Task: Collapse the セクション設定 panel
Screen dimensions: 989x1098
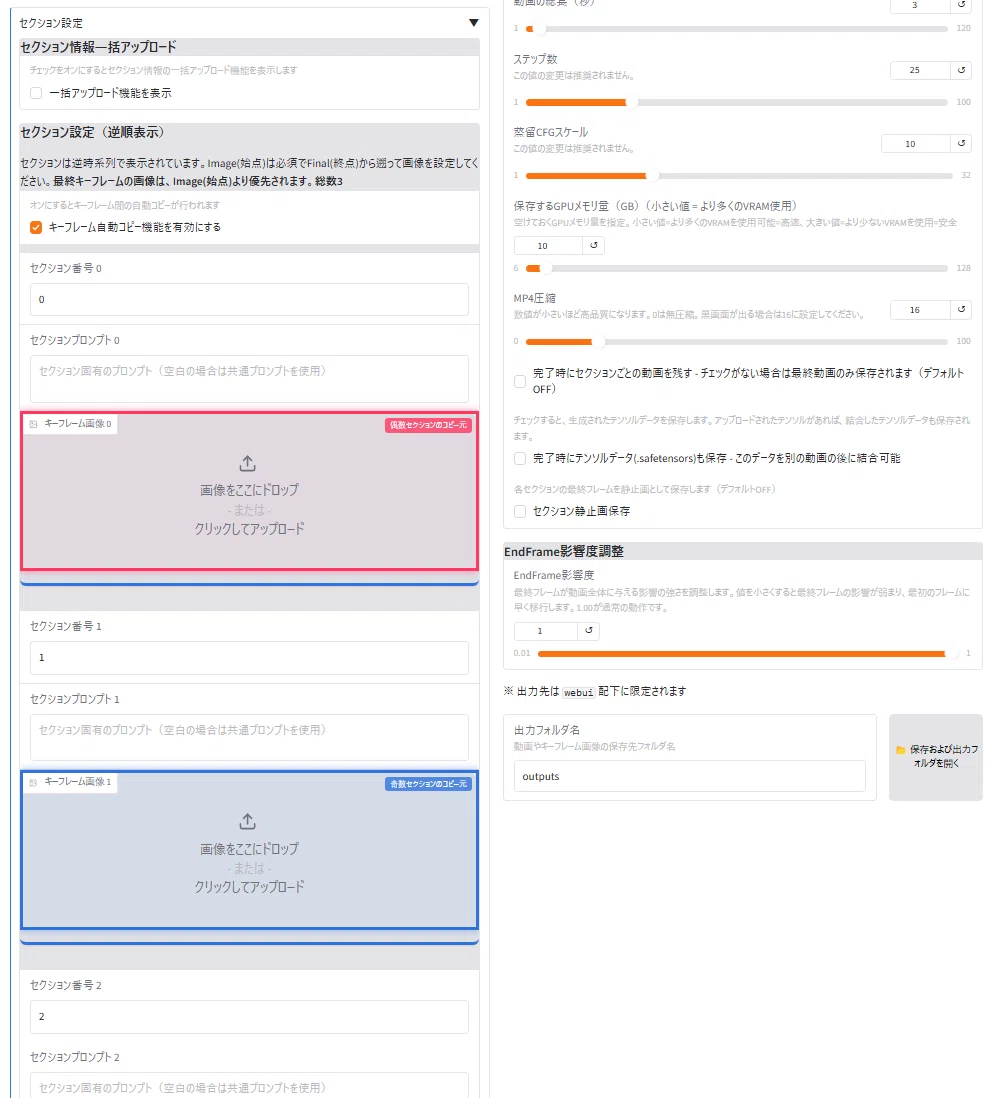Action: pyautogui.click(x=473, y=23)
